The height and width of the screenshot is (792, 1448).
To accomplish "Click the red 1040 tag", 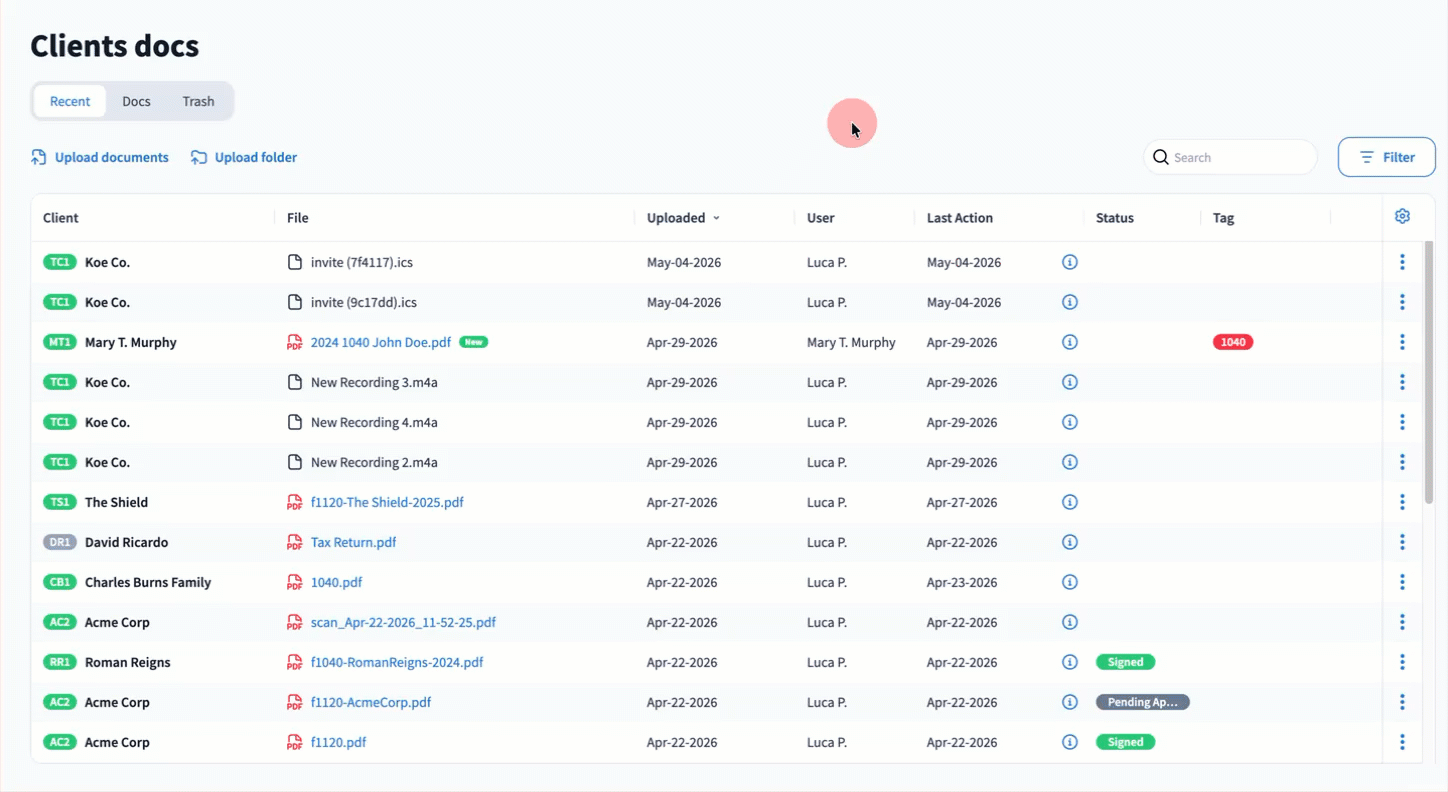I will pos(1233,342).
